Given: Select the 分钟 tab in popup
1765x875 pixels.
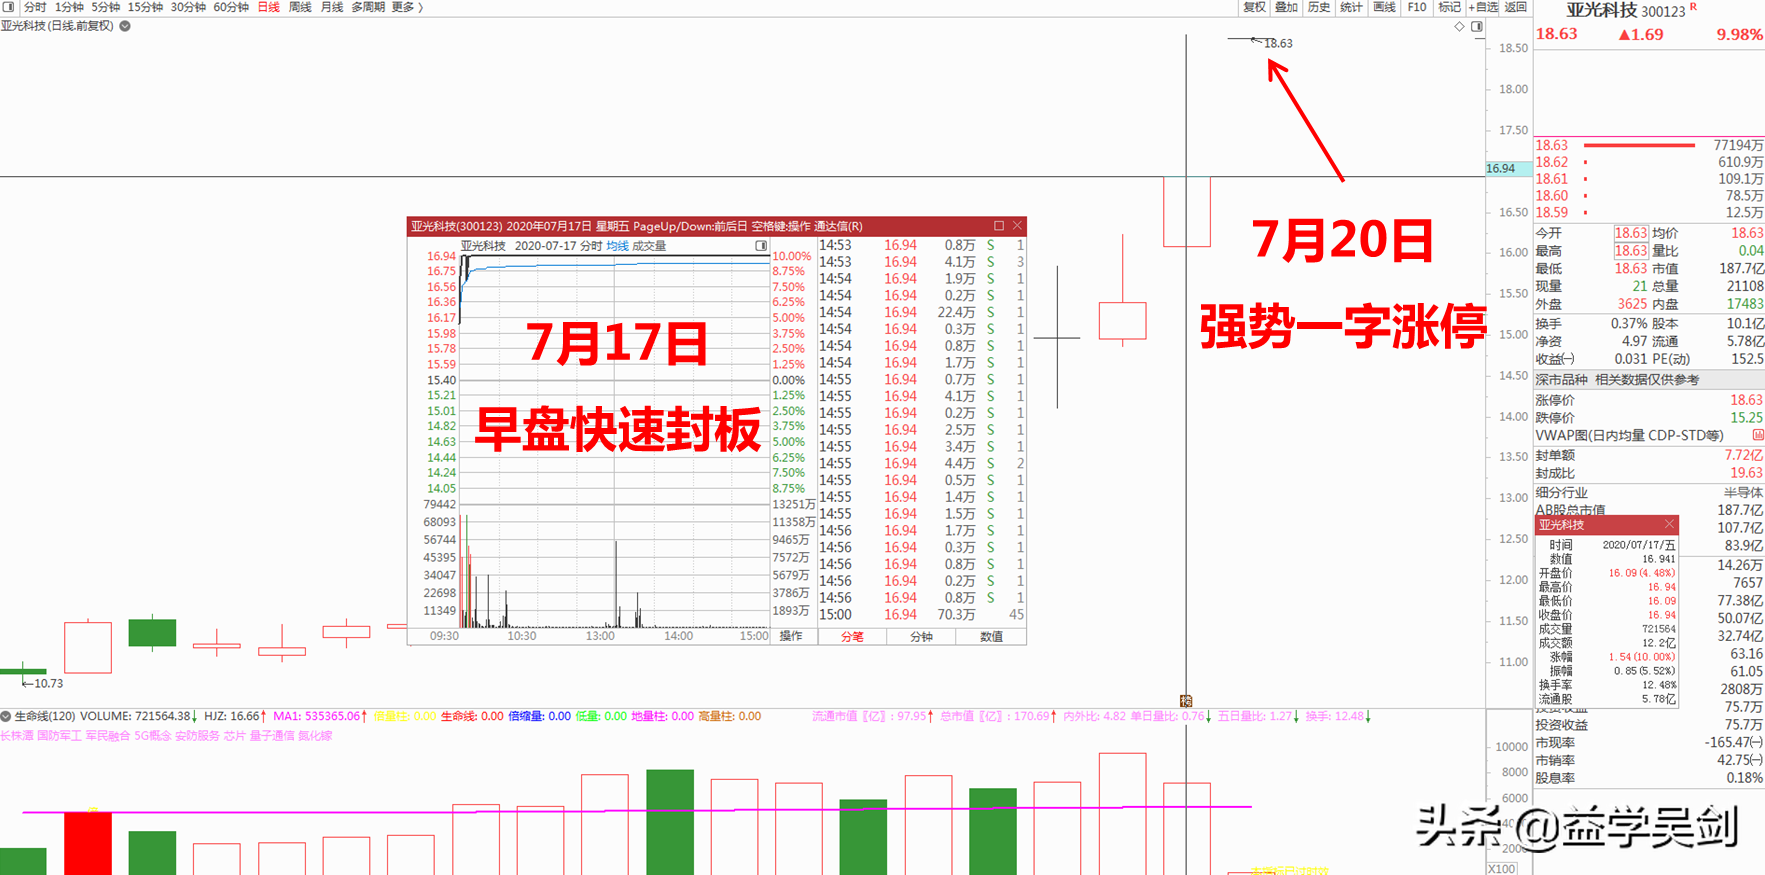Looking at the screenshot, I should tap(921, 637).
